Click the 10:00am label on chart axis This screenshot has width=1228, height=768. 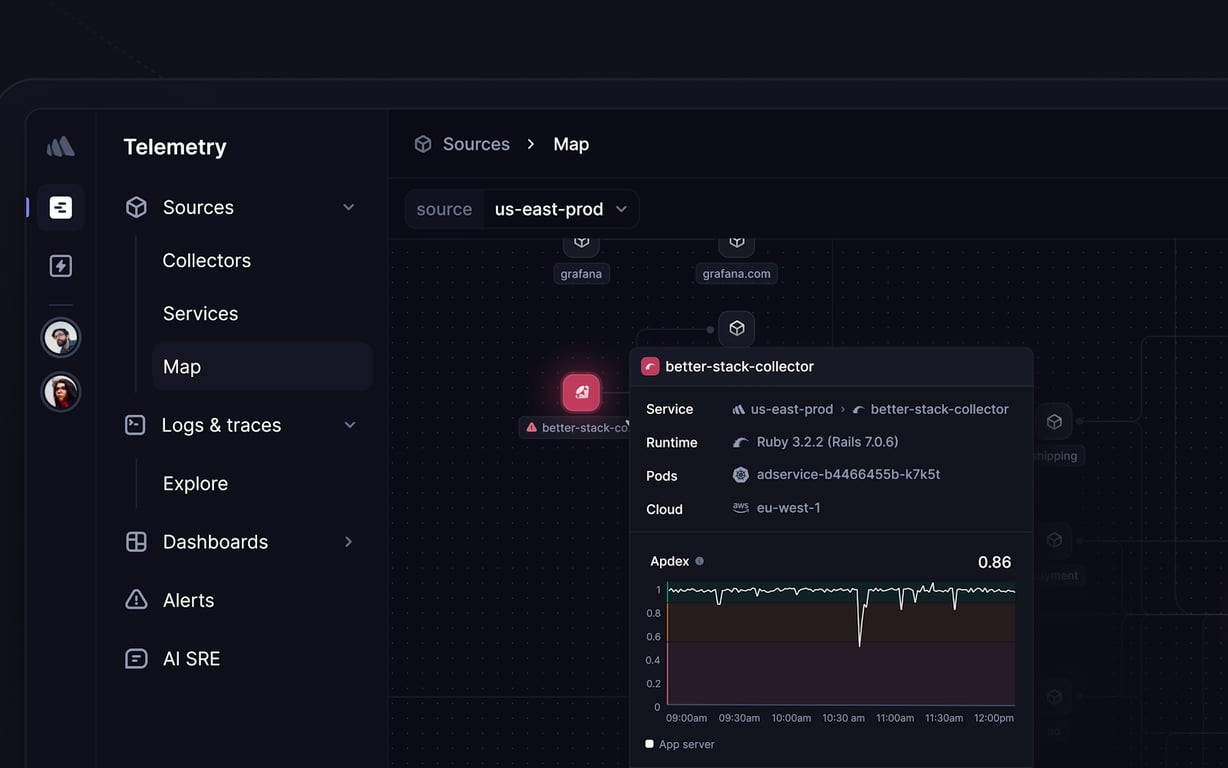(791, 718)
